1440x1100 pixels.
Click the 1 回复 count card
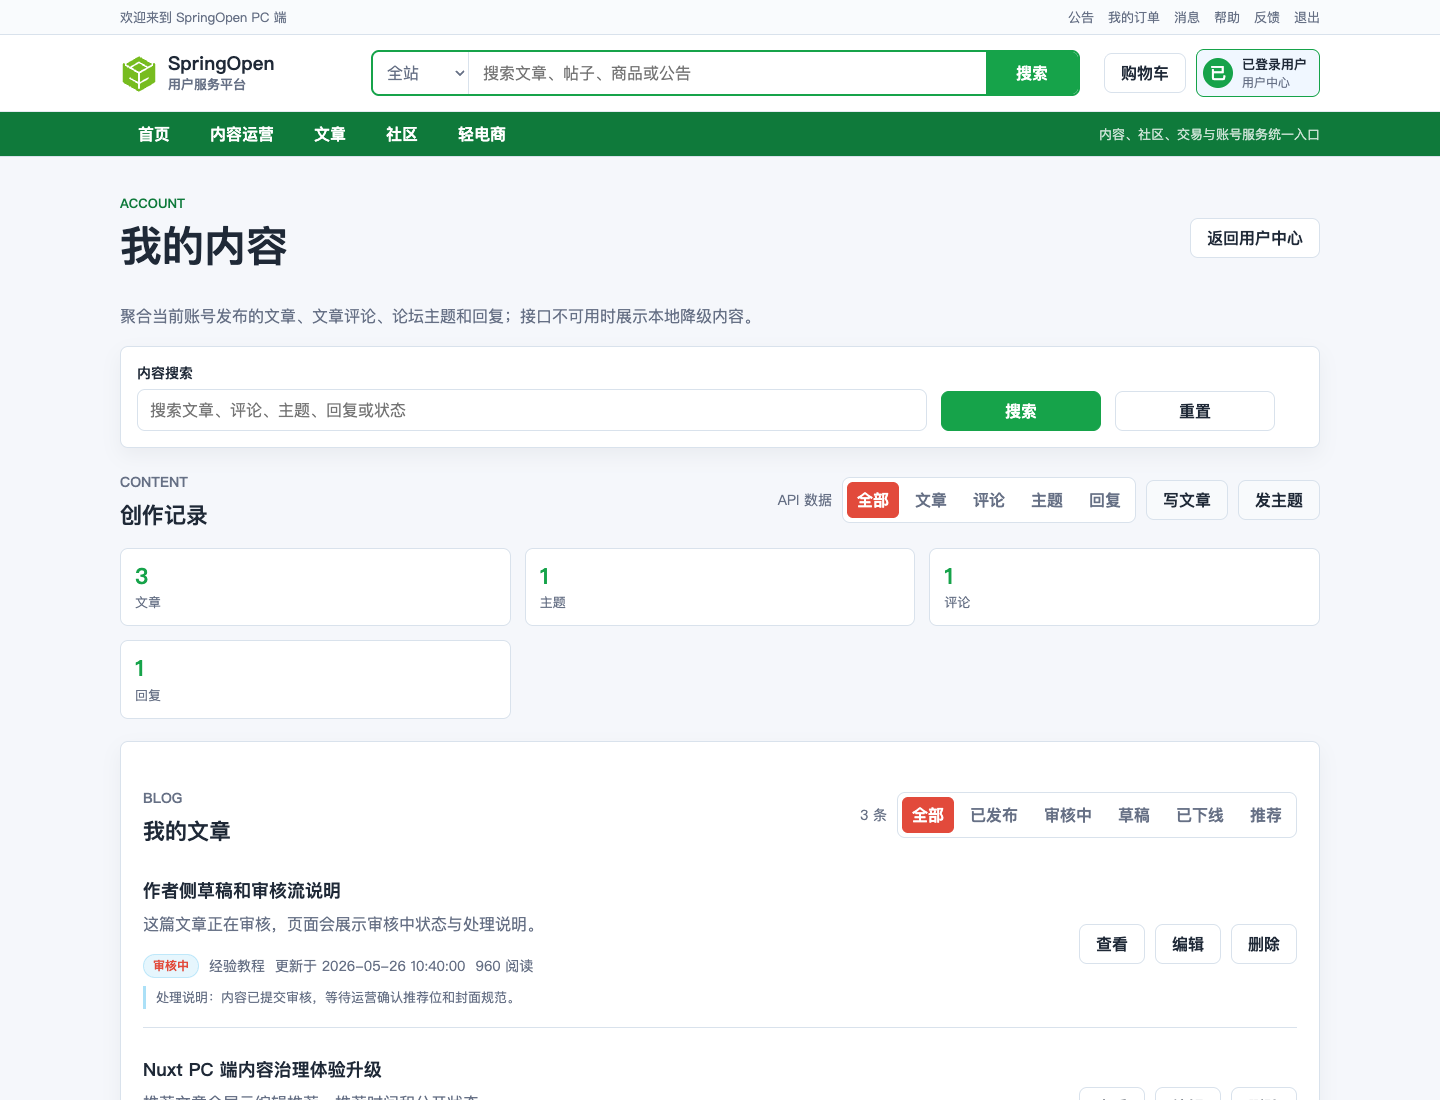(315, 679)
